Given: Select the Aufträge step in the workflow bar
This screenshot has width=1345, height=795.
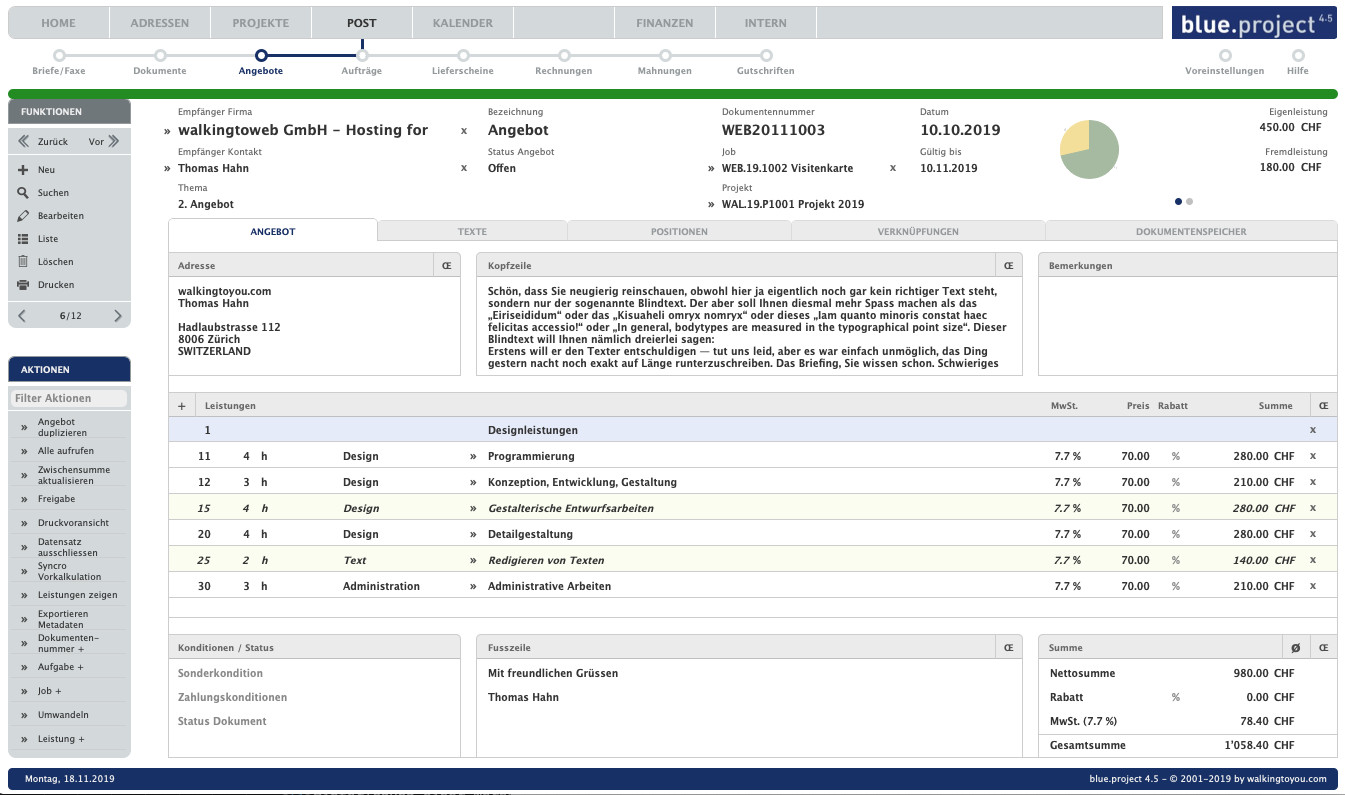Looking at the screenshot, I should pos(362,56).
